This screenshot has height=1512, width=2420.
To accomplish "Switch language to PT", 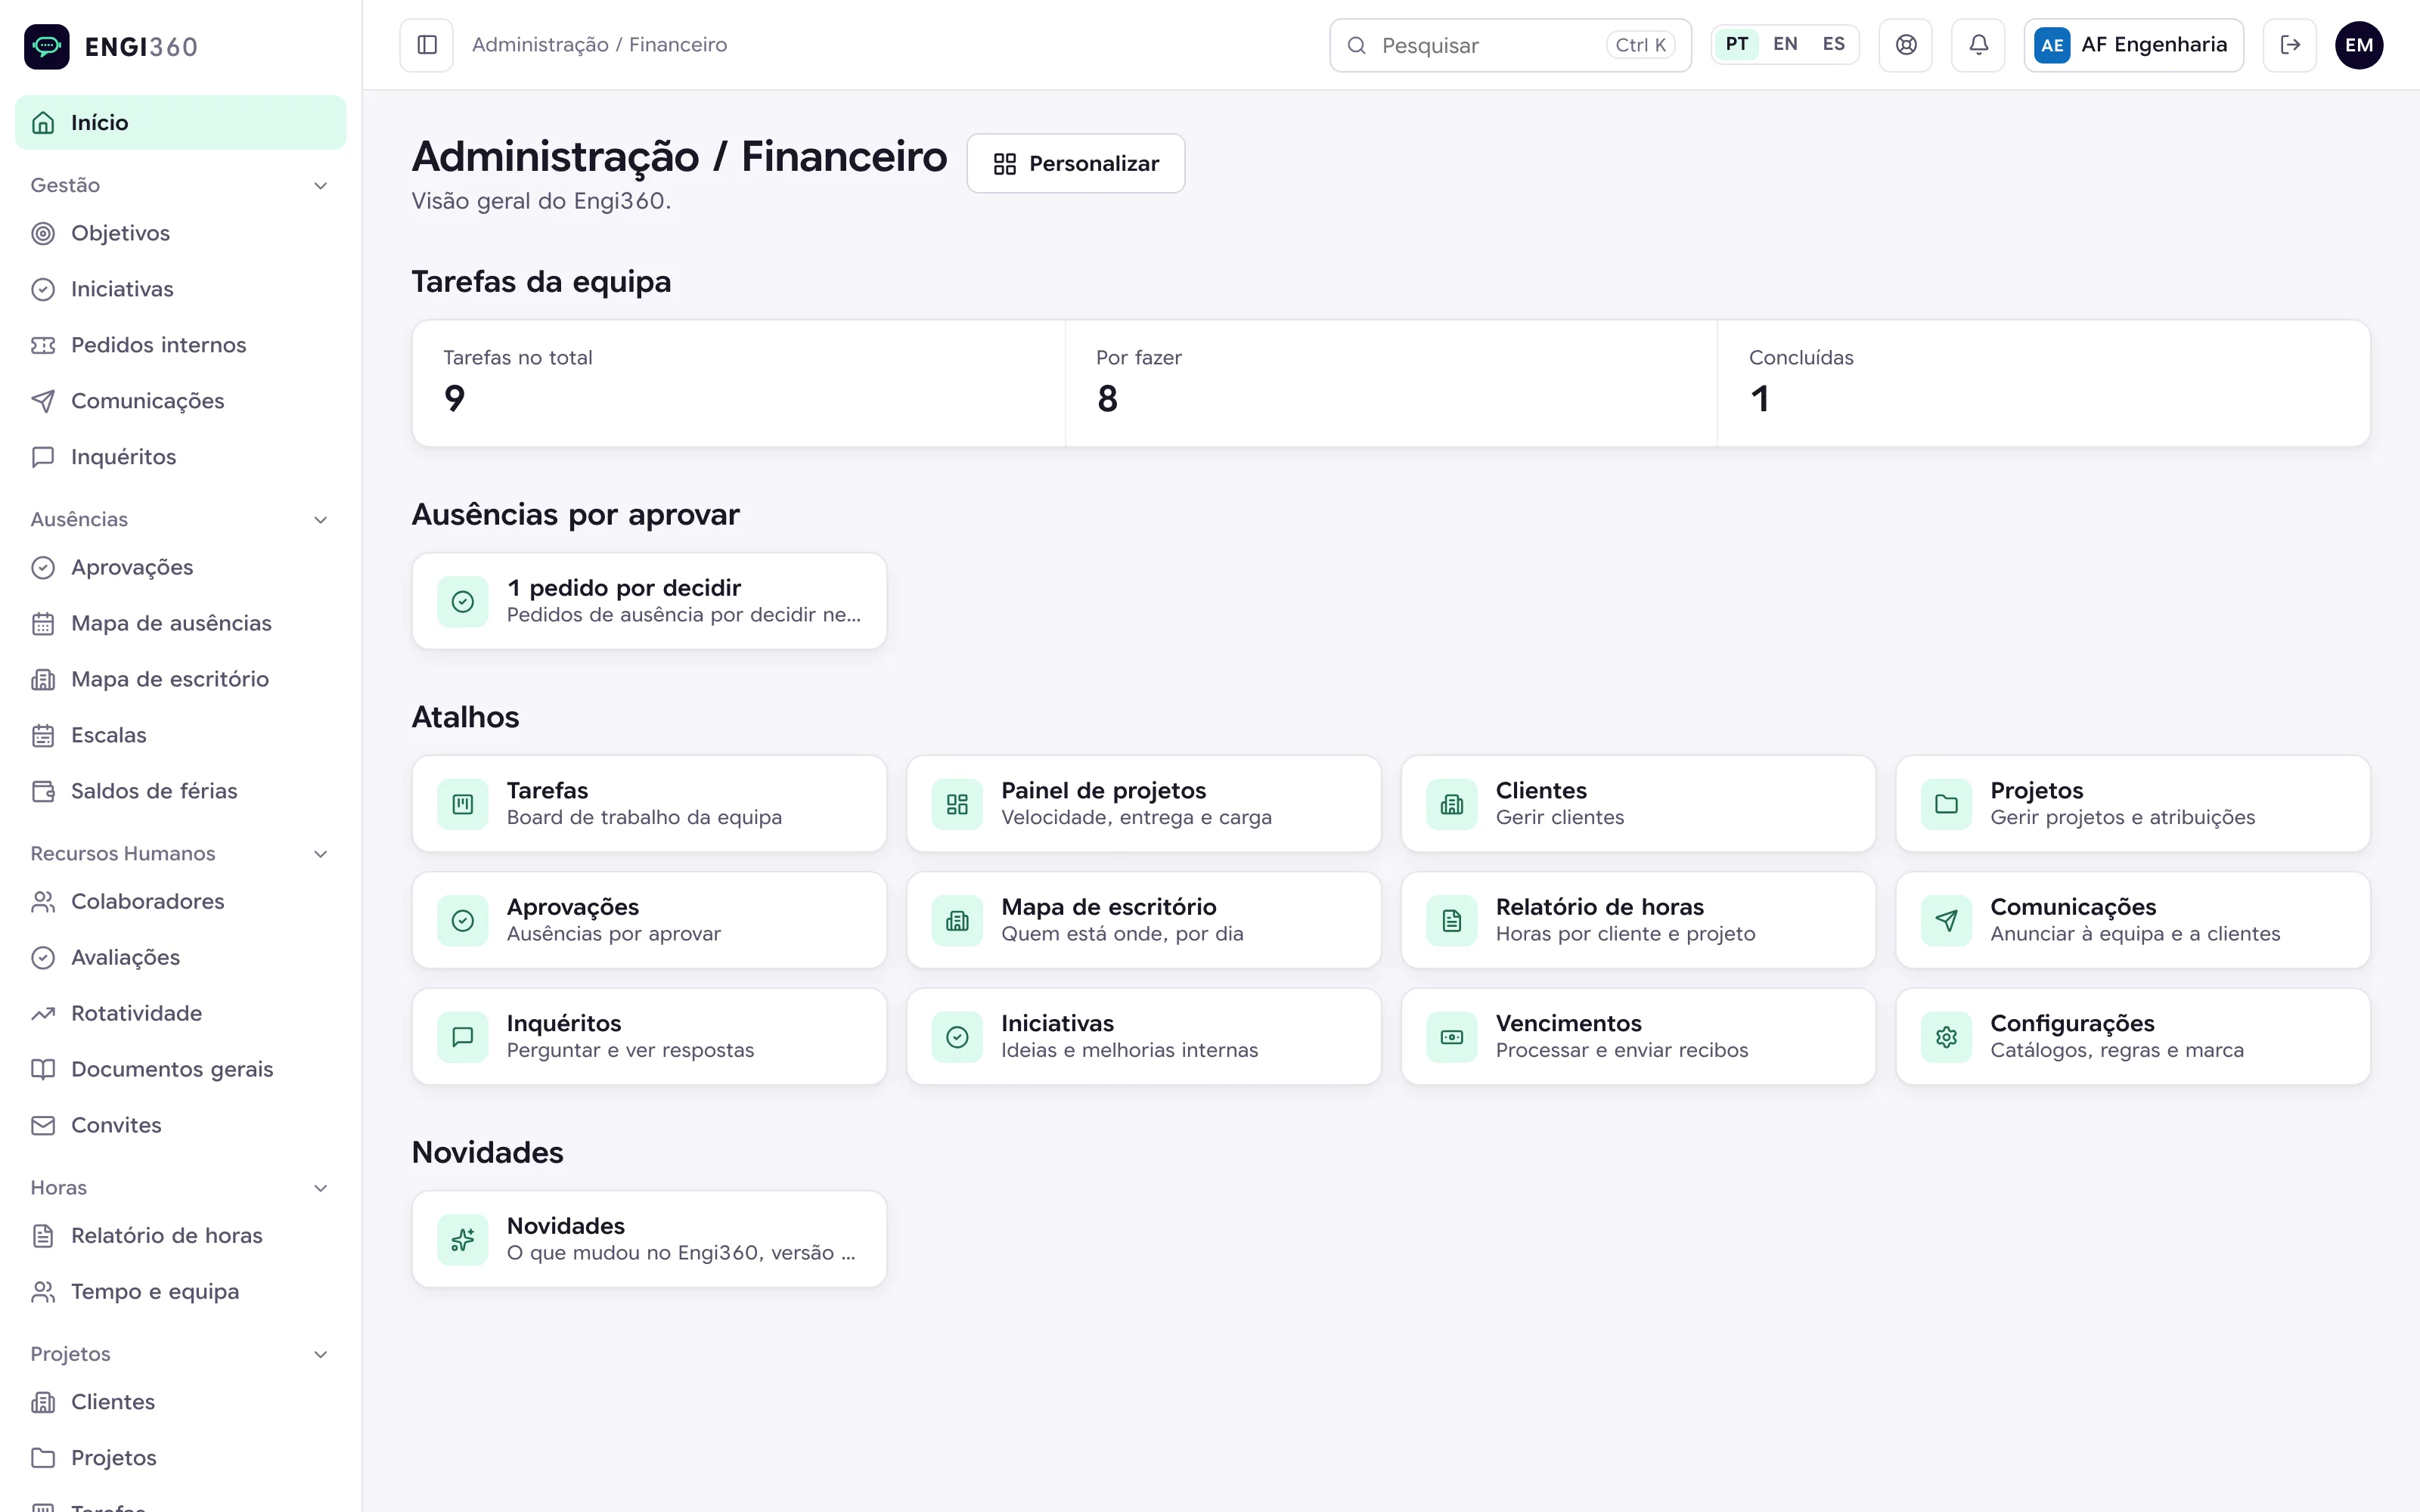I will [x=1737, y=45].
